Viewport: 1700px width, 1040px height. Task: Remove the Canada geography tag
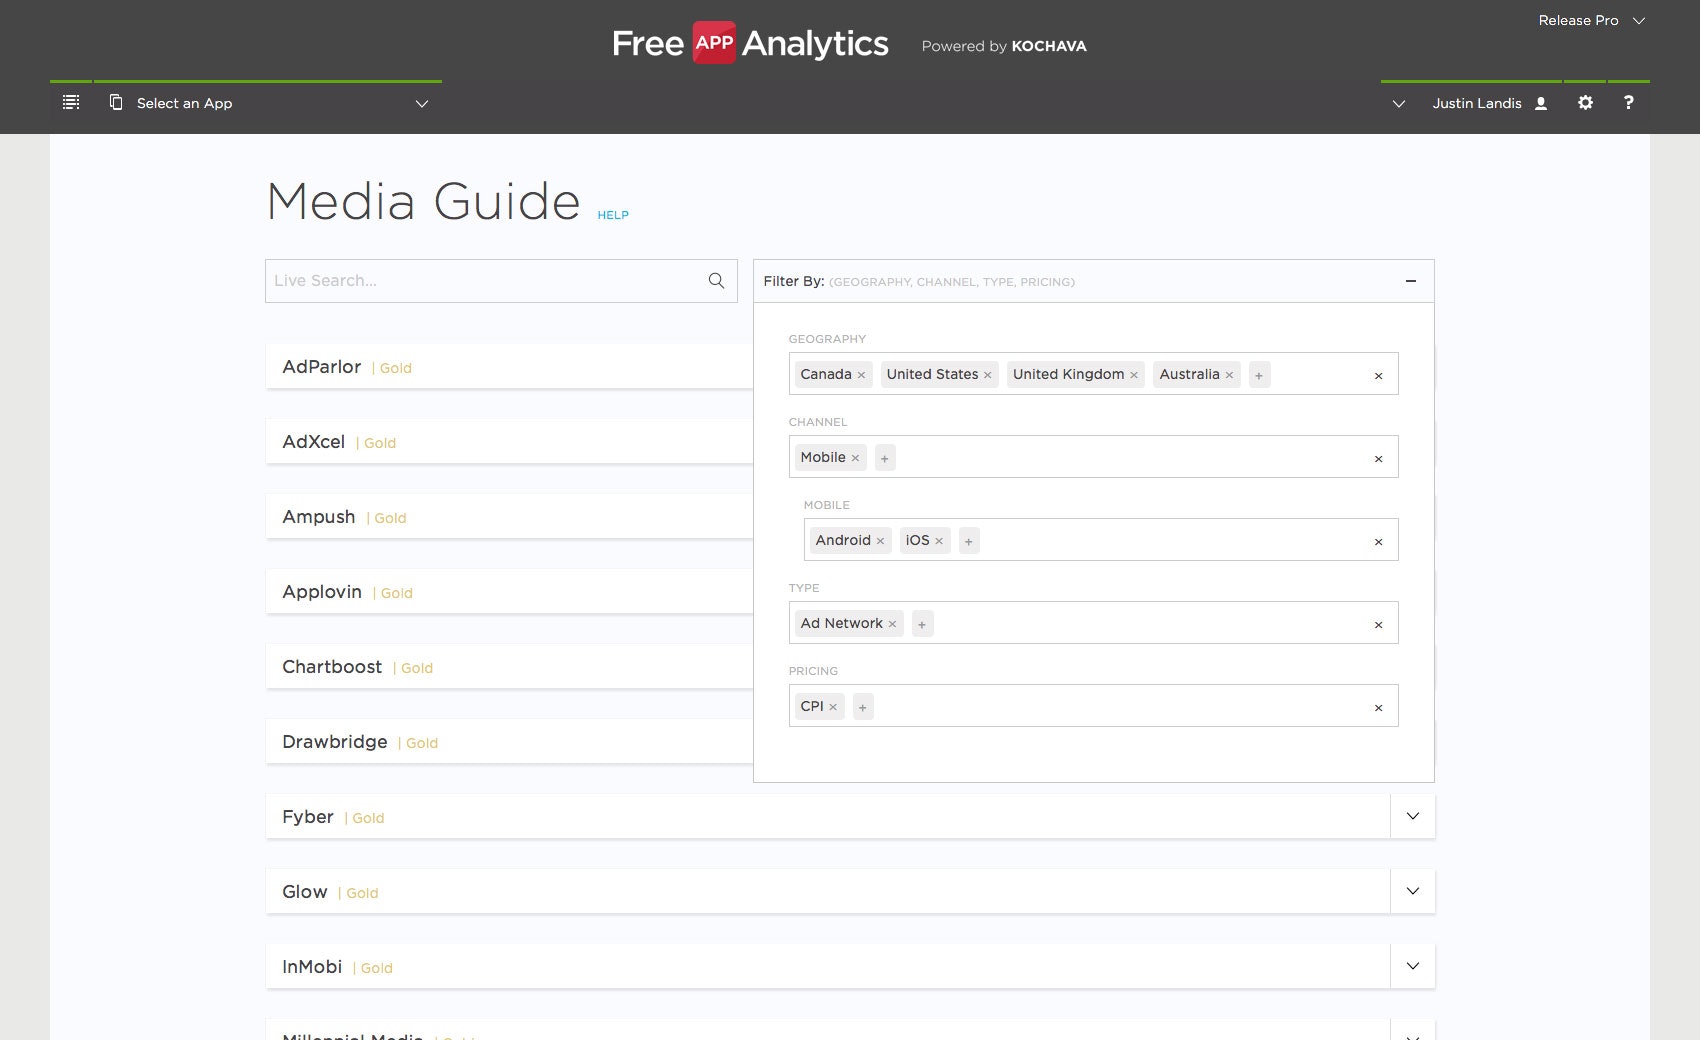(861, 375)
